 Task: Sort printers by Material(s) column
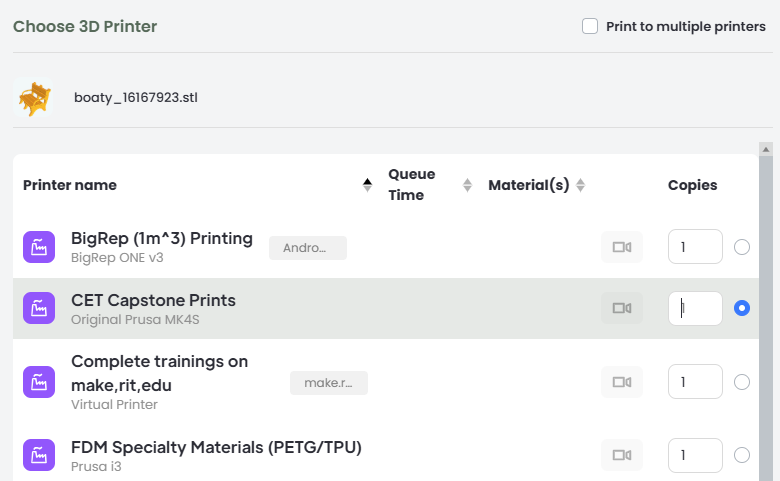tap(580, 185)
